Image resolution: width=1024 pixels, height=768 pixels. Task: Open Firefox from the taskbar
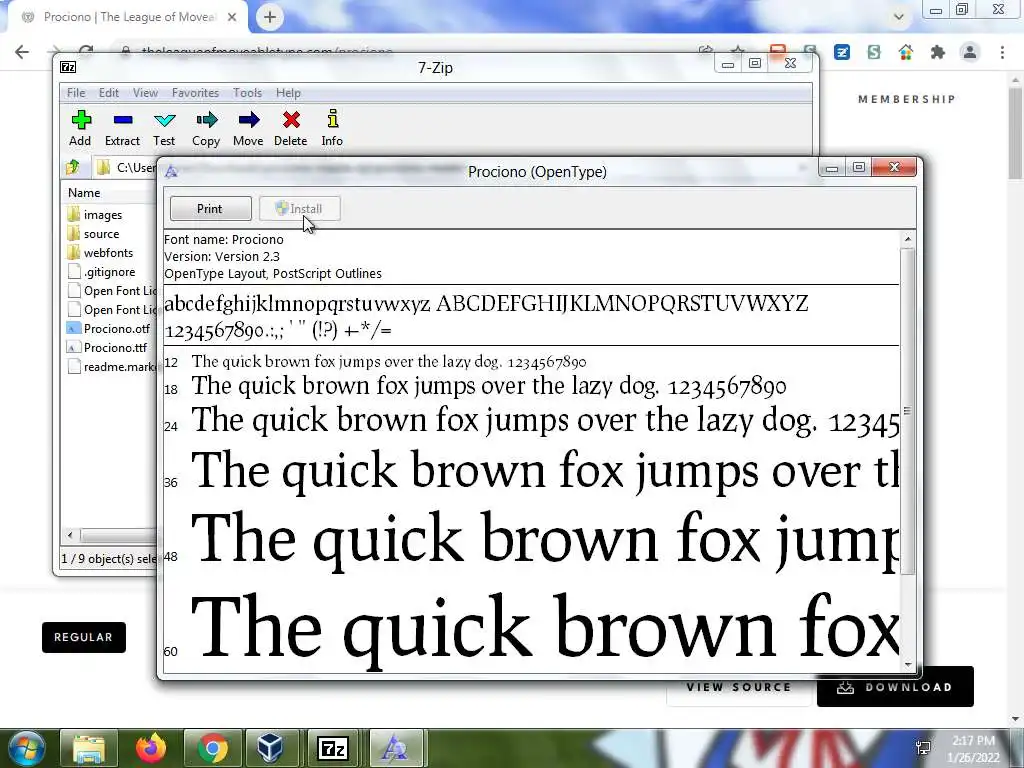pyautogui.click(x=151, y=748)
